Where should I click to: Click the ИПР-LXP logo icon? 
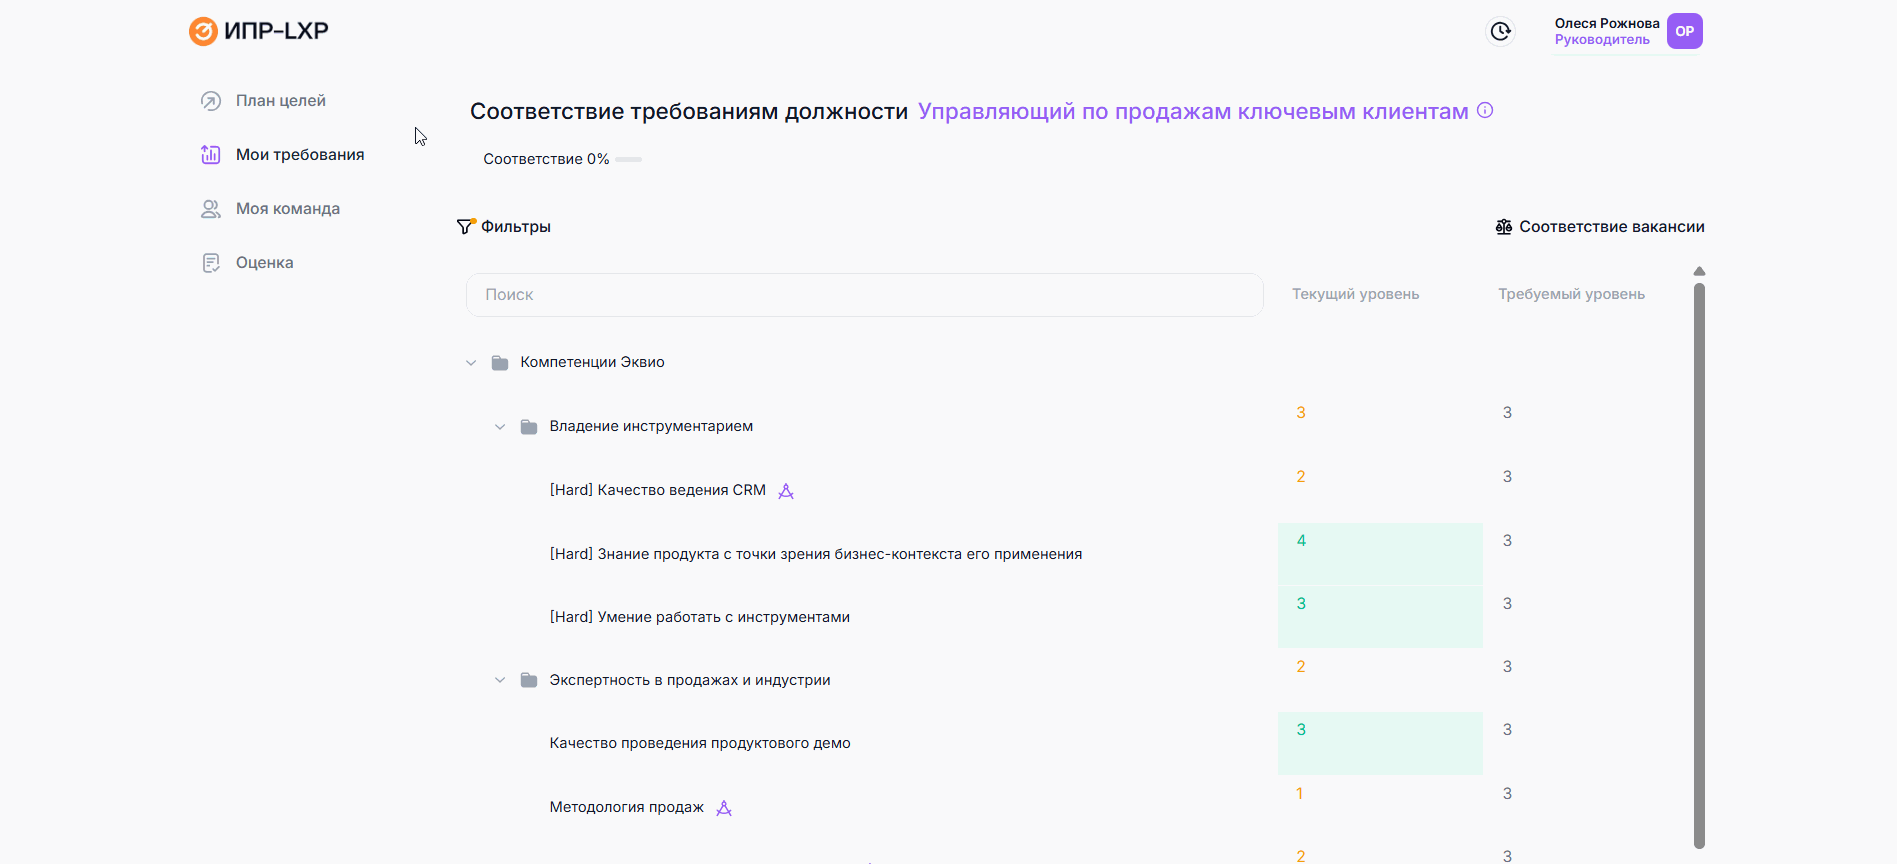(203, 31)
